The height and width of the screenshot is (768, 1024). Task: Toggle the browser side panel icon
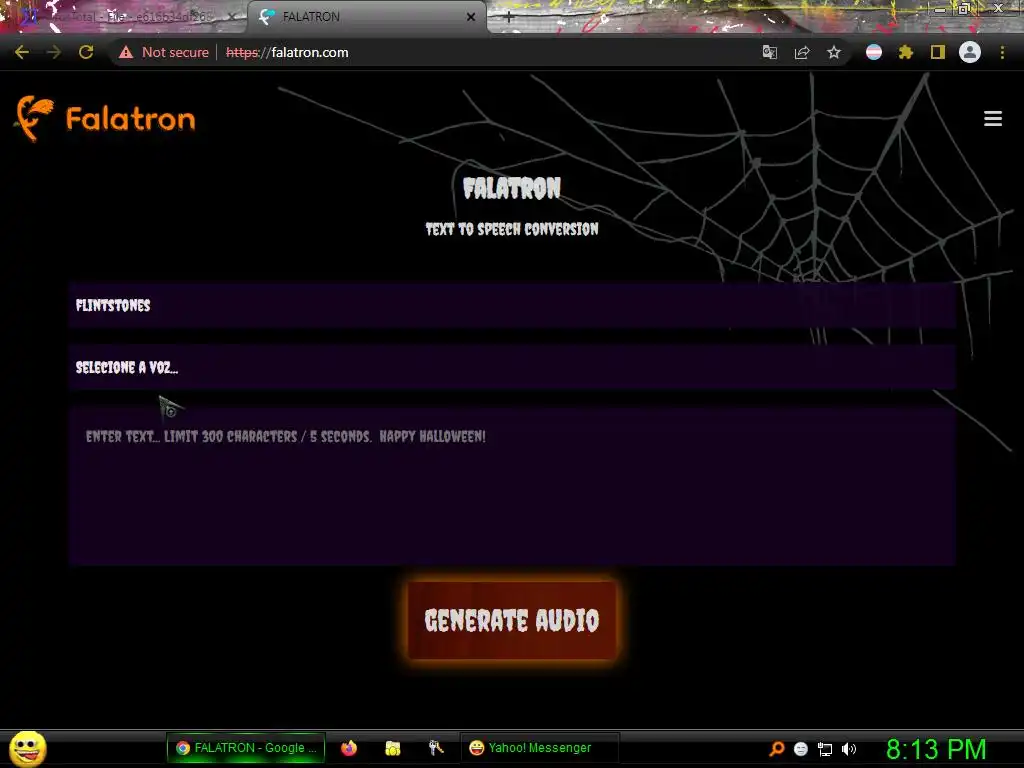938,52
